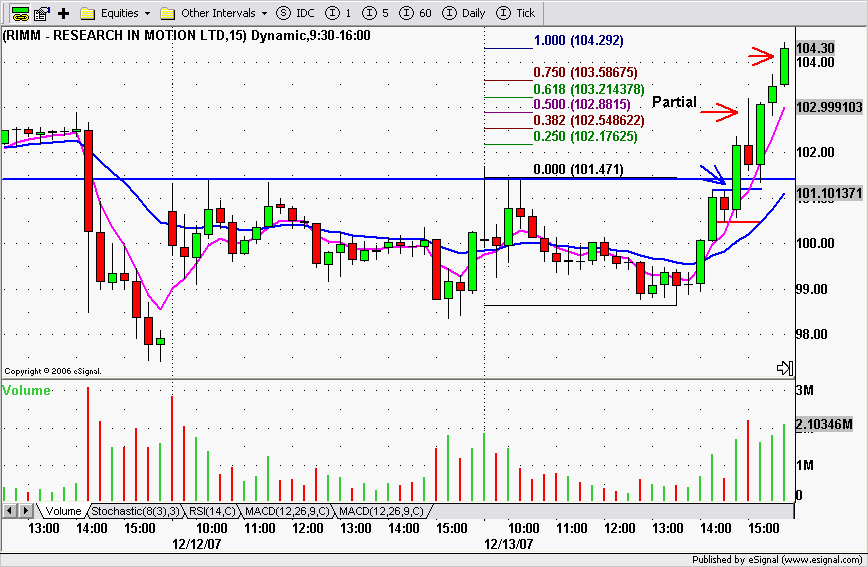Click the 1.000 (104.292) Fibonacci label
The width and height of the screenshot is (868, 567).
click(x=578, y=40)
